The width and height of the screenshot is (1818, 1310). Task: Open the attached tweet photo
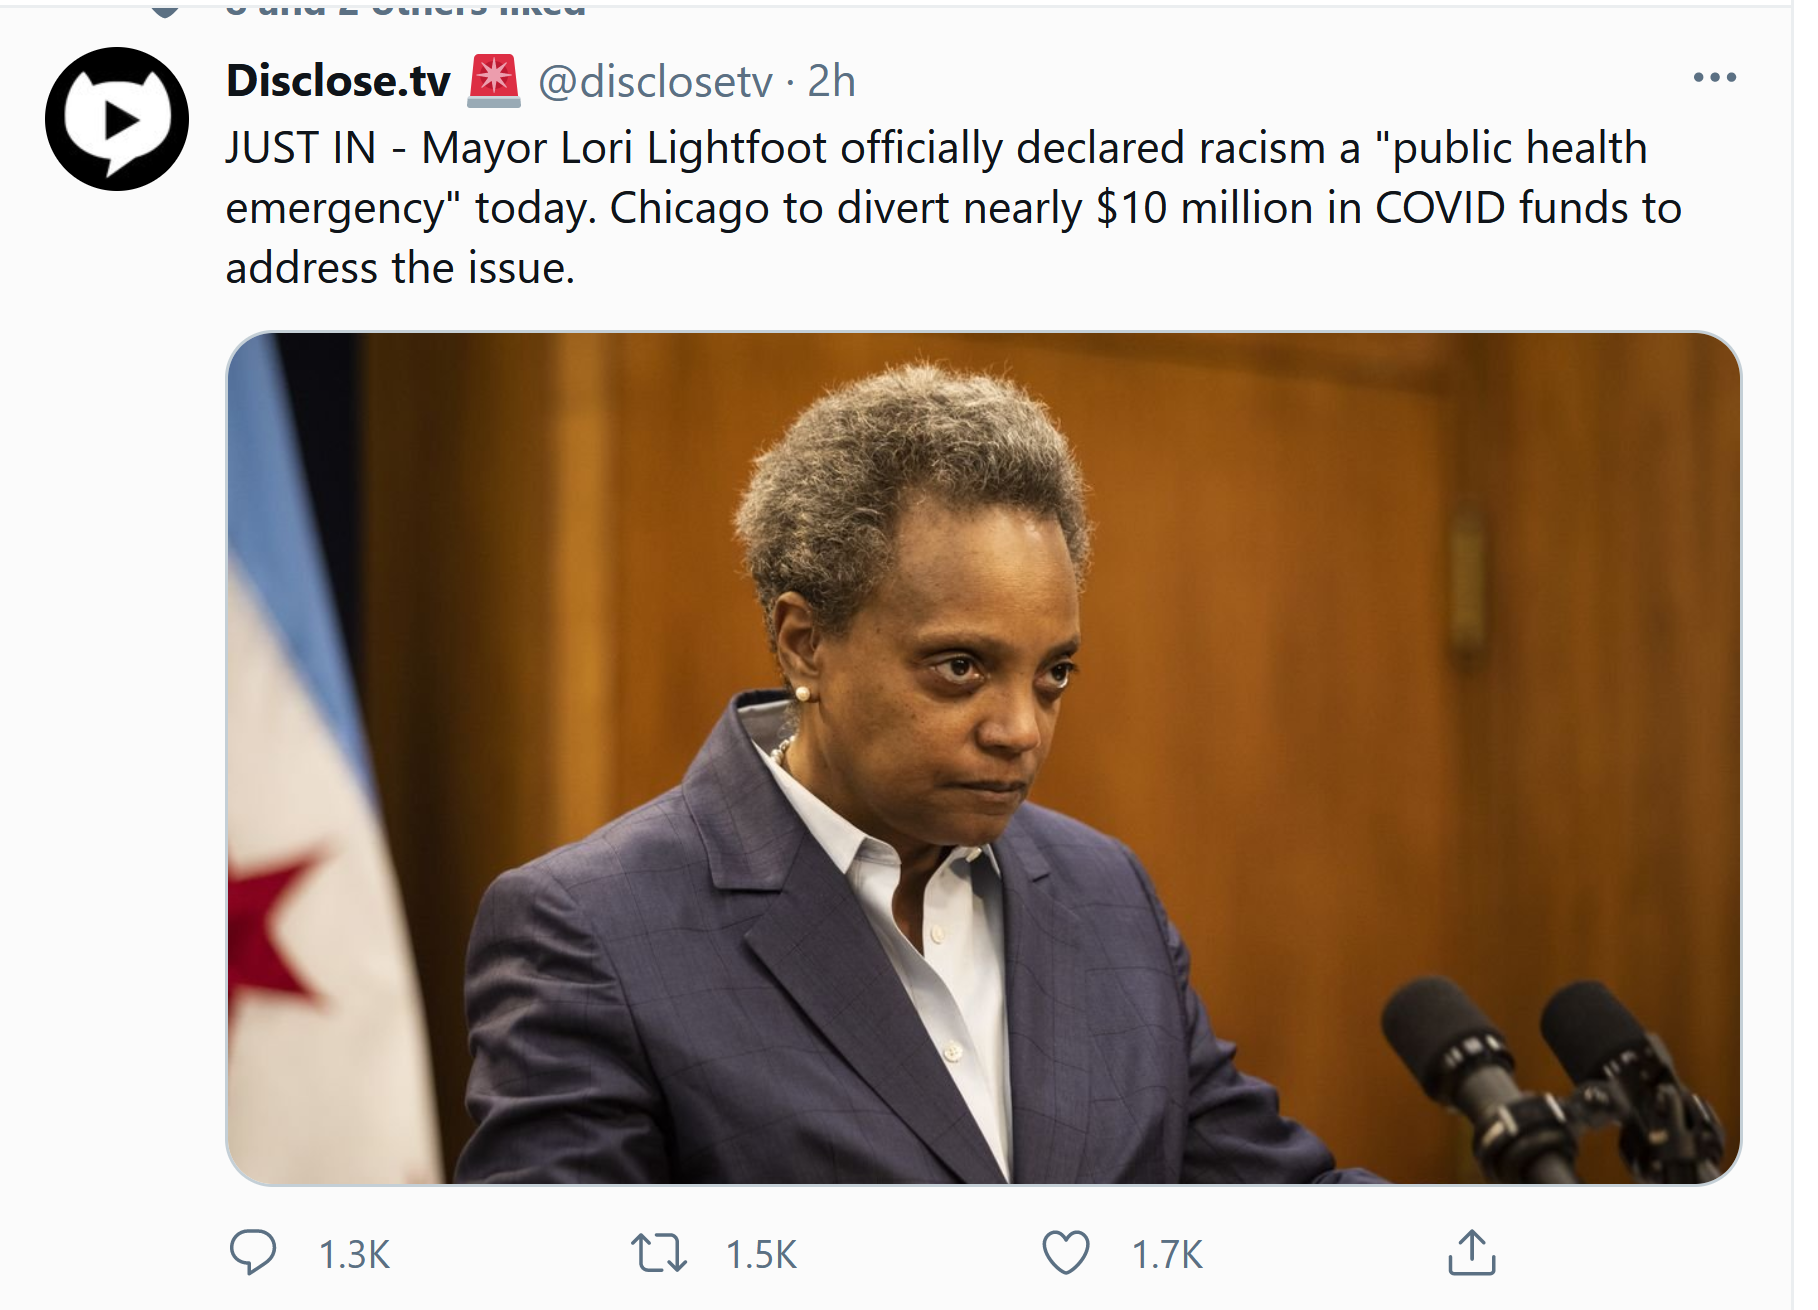[x=984, y=758]
